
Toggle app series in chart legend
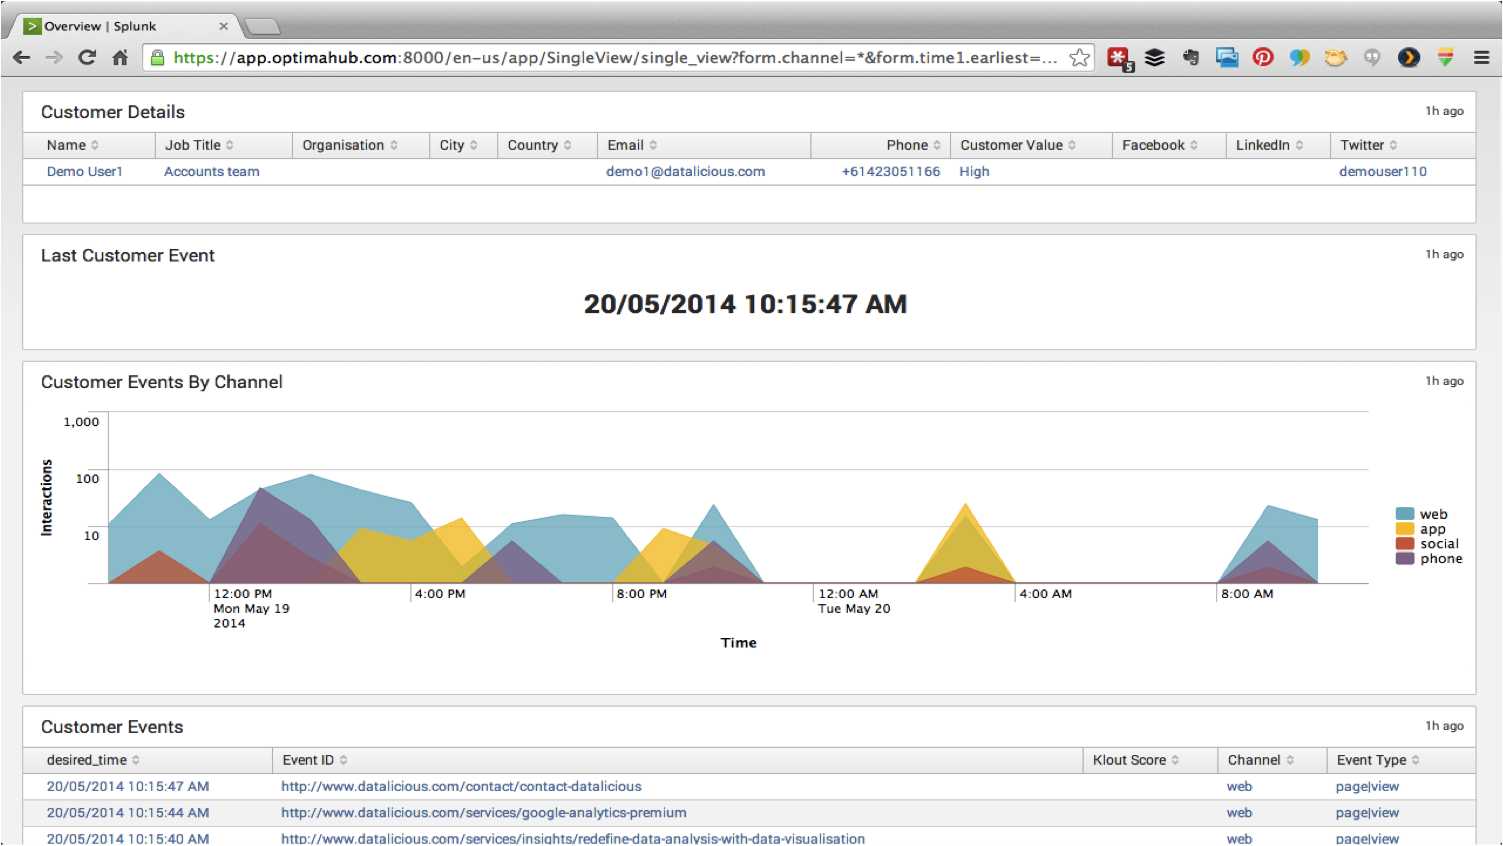click(x=1421, y=529)
